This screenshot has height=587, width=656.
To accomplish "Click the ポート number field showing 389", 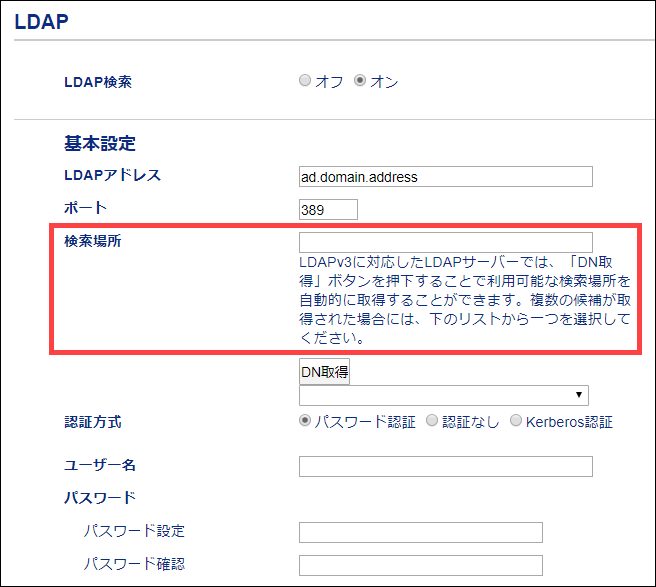I will point(328,210).
